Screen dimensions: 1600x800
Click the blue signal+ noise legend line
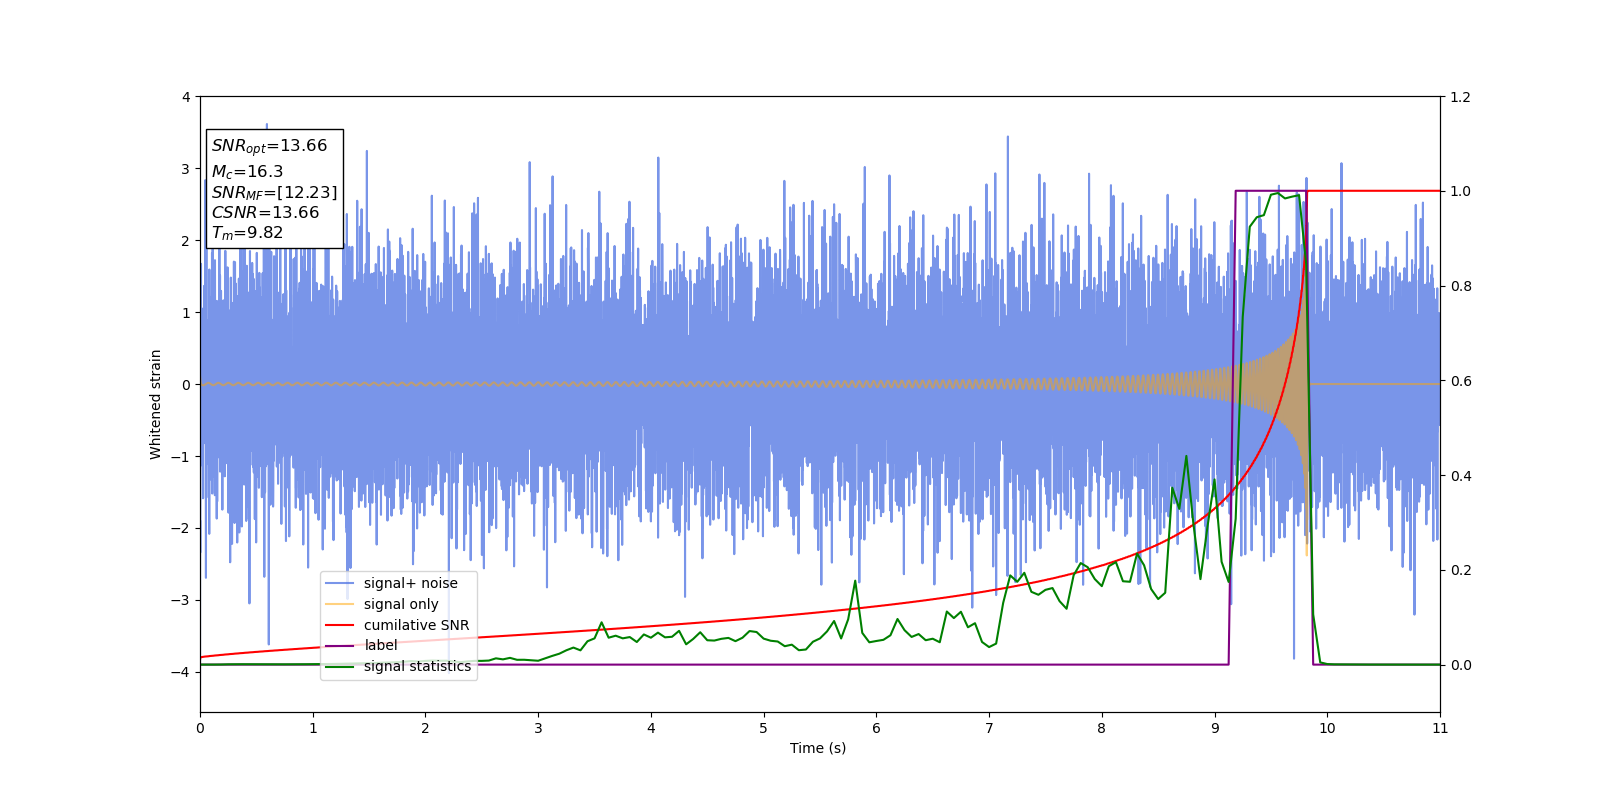pos(340,583)
